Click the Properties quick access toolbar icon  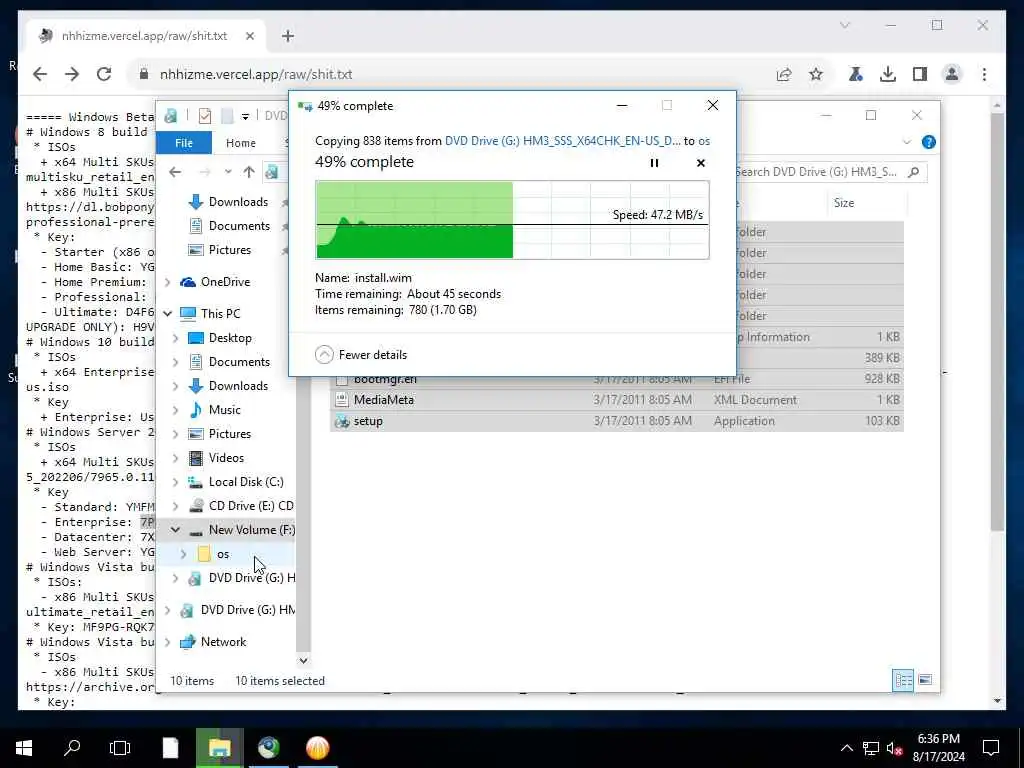click(x=205, y=116)
